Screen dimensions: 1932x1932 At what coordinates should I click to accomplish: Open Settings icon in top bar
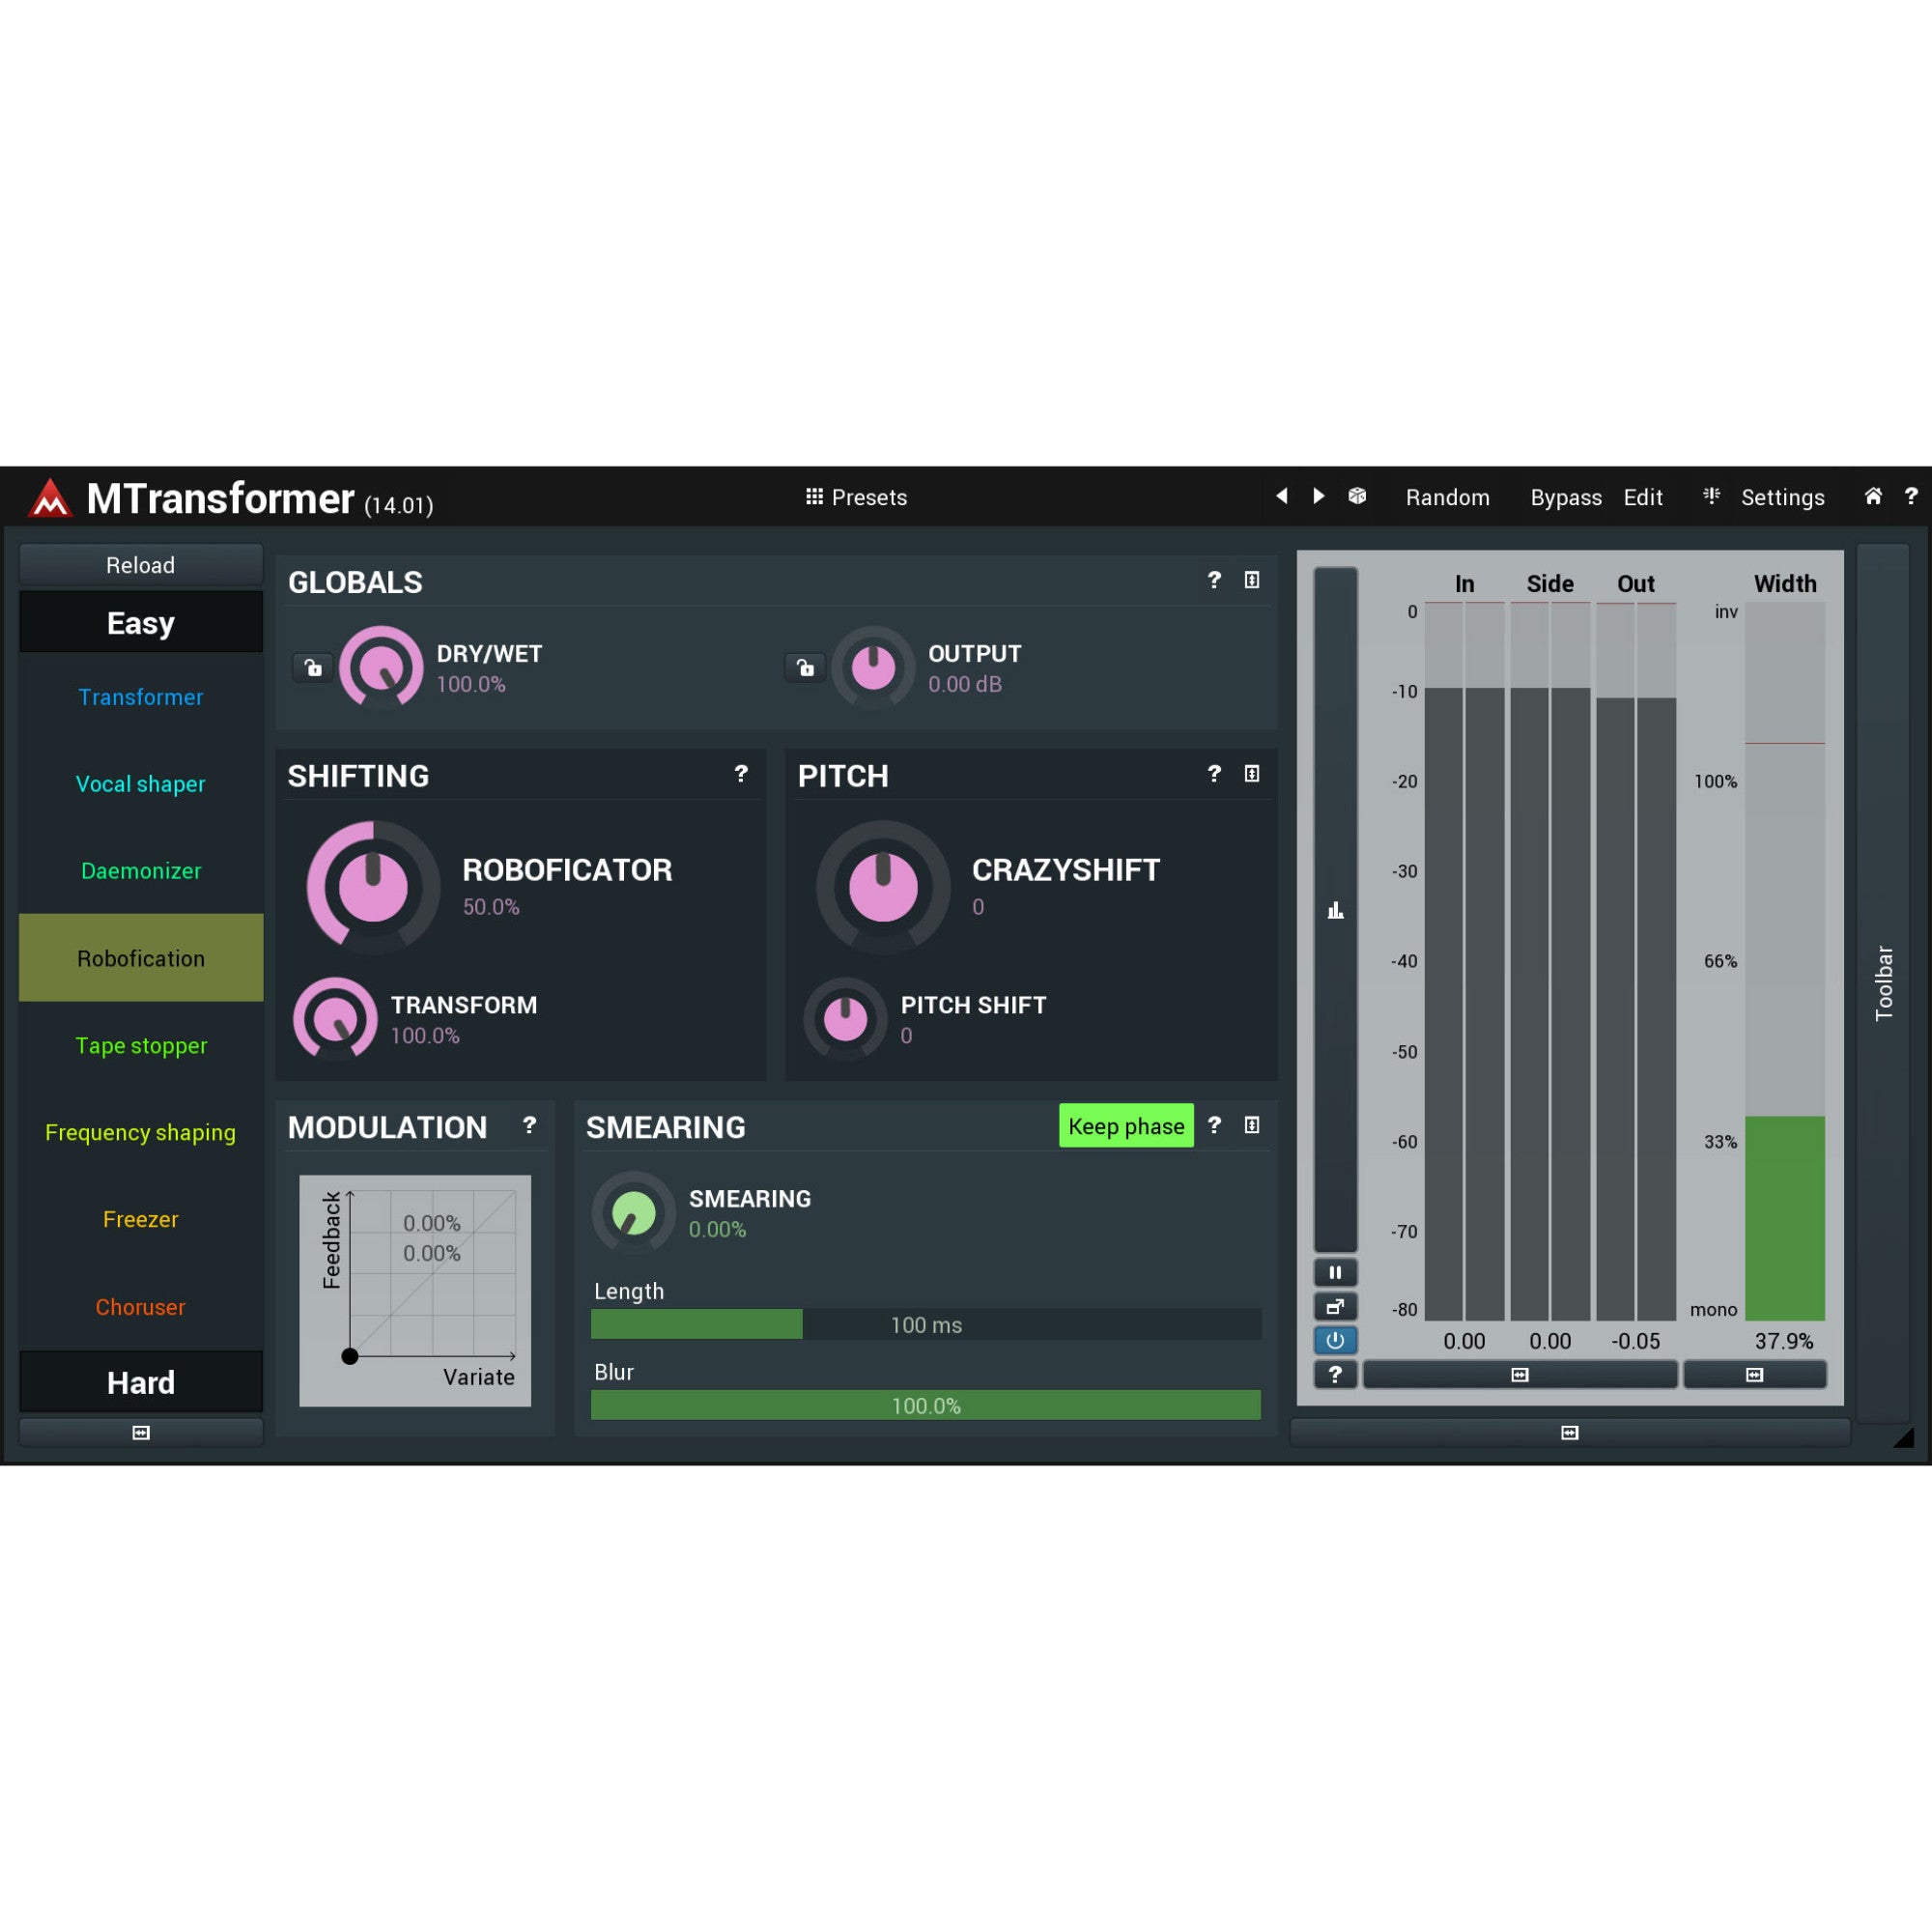[x=1712, y=496]
